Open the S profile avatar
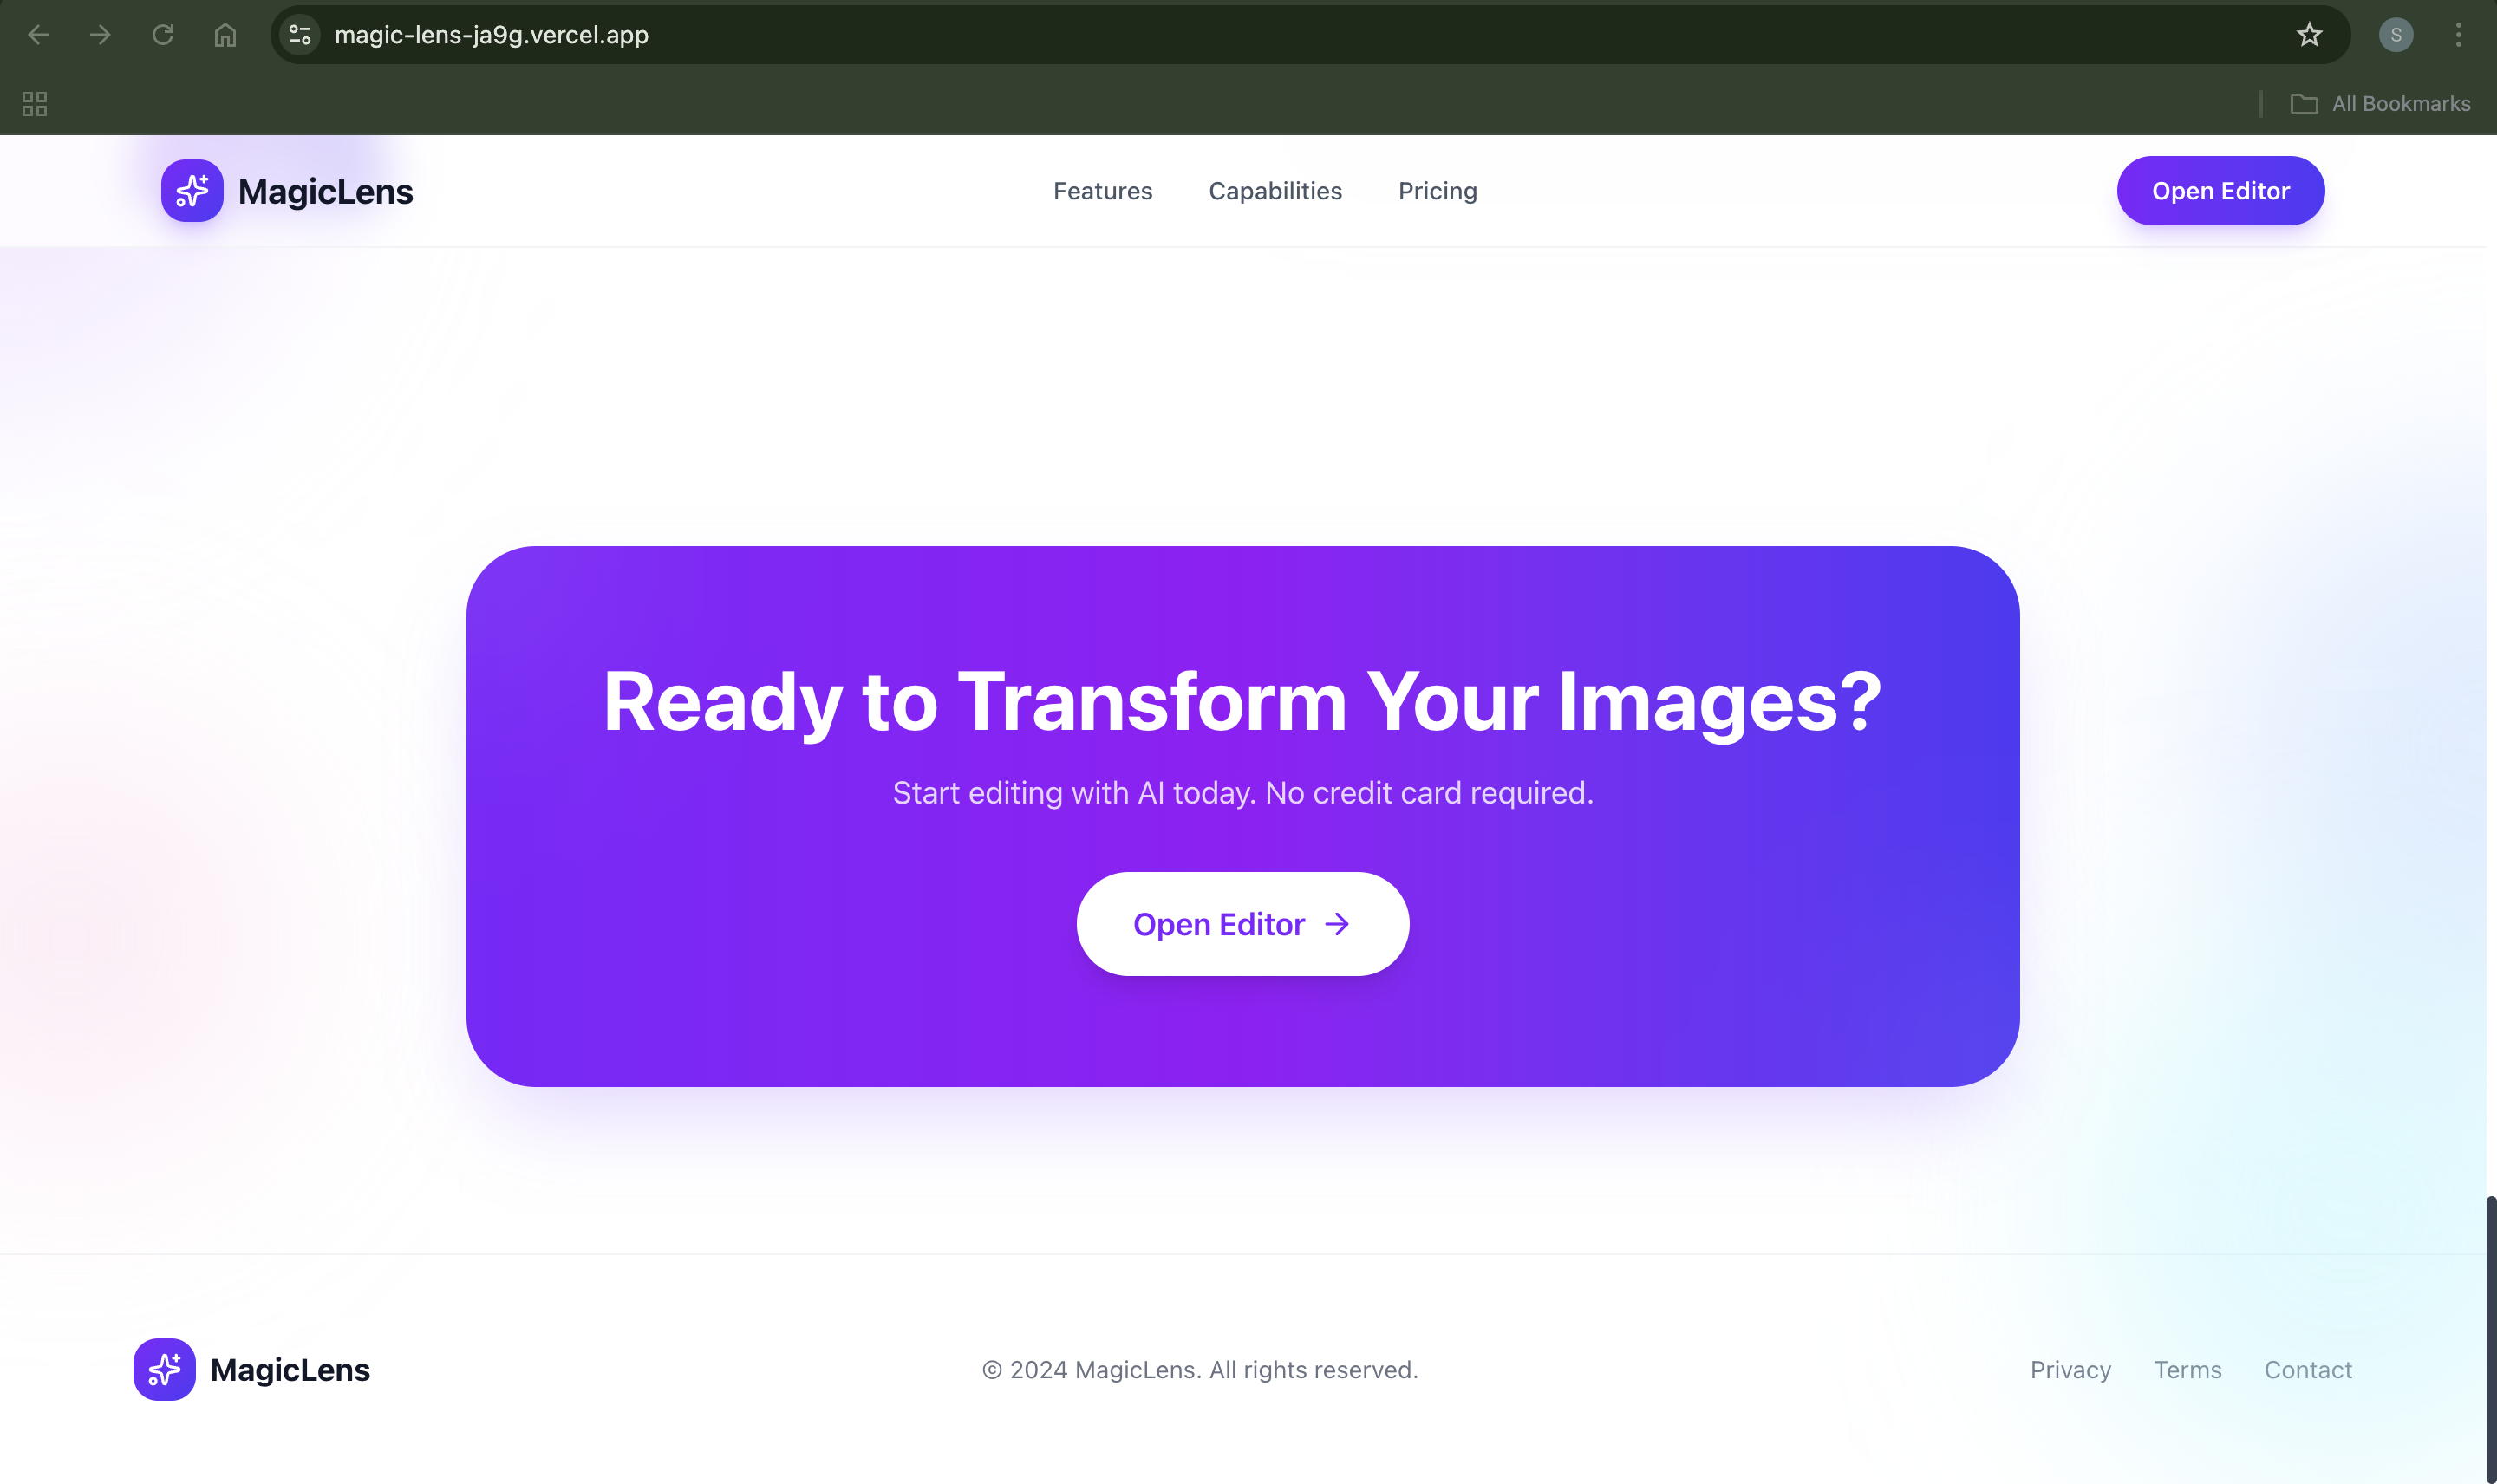 [2395, 35]
